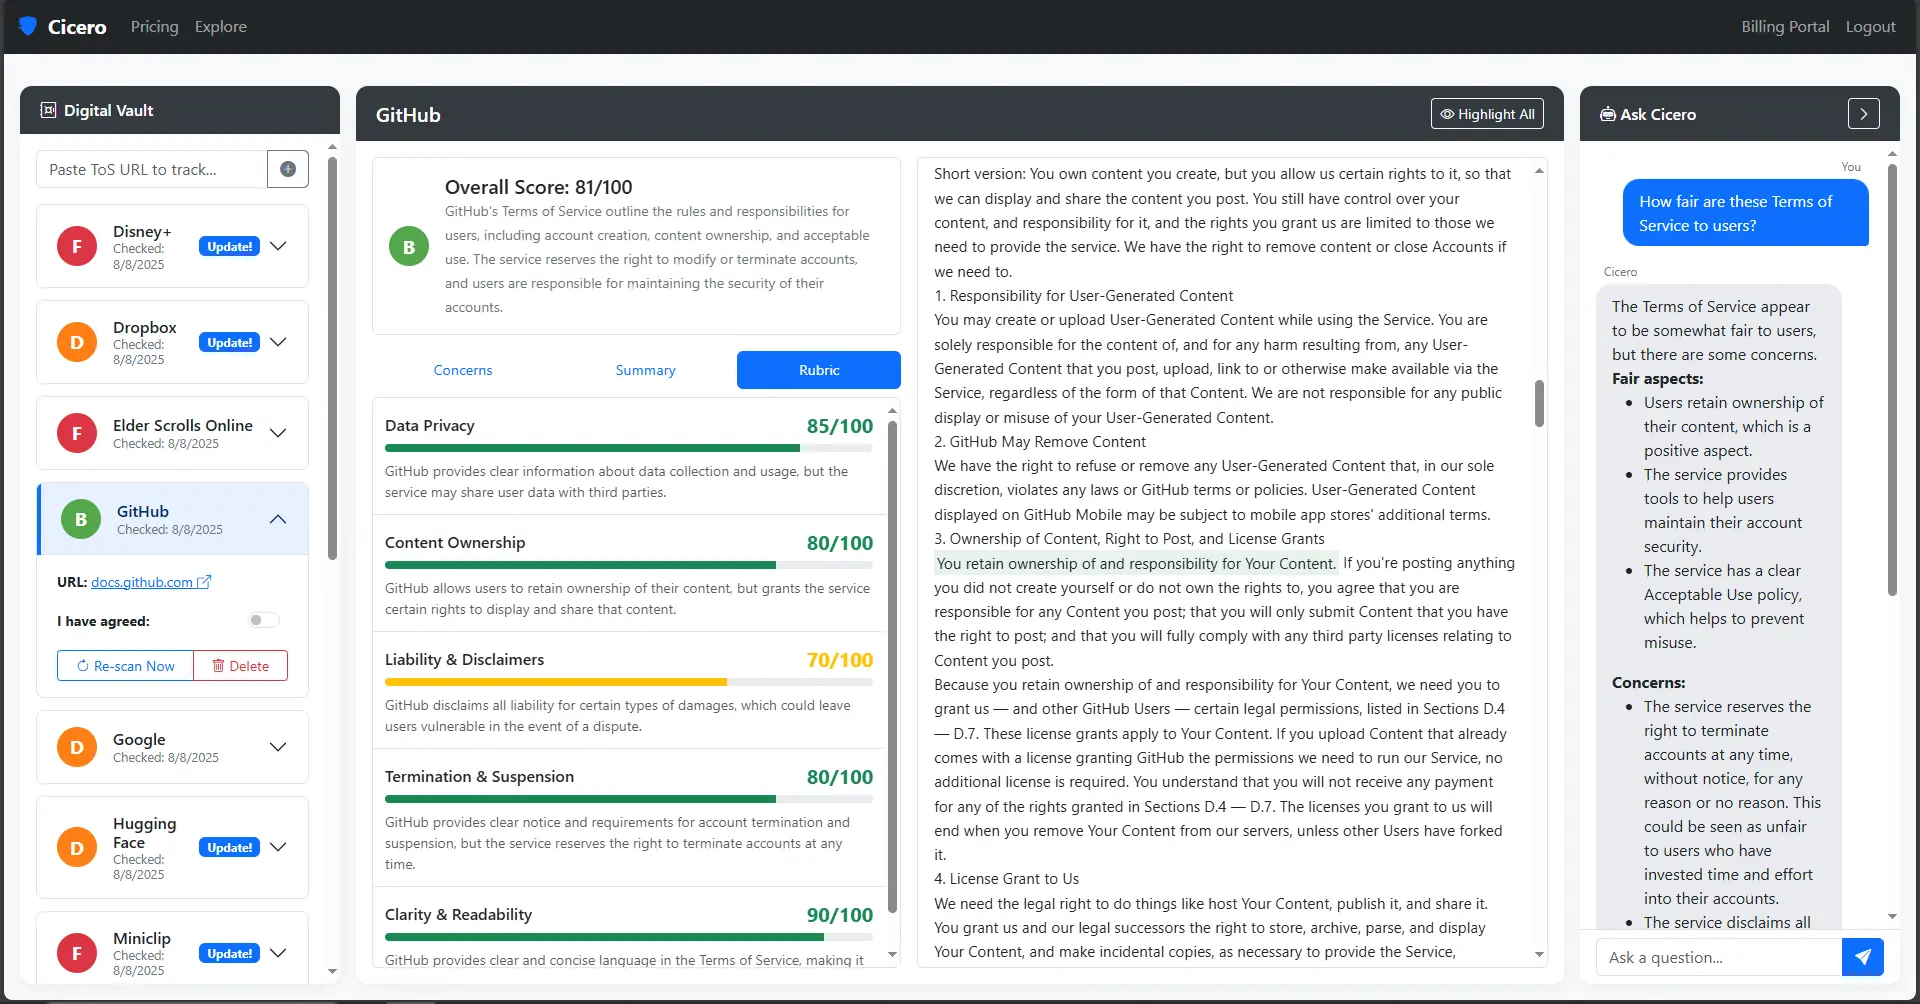Click the Liability & Disclaimers 70/100 score
1920x1004 pixels.
pyautogui.click(x=840, y=660)
